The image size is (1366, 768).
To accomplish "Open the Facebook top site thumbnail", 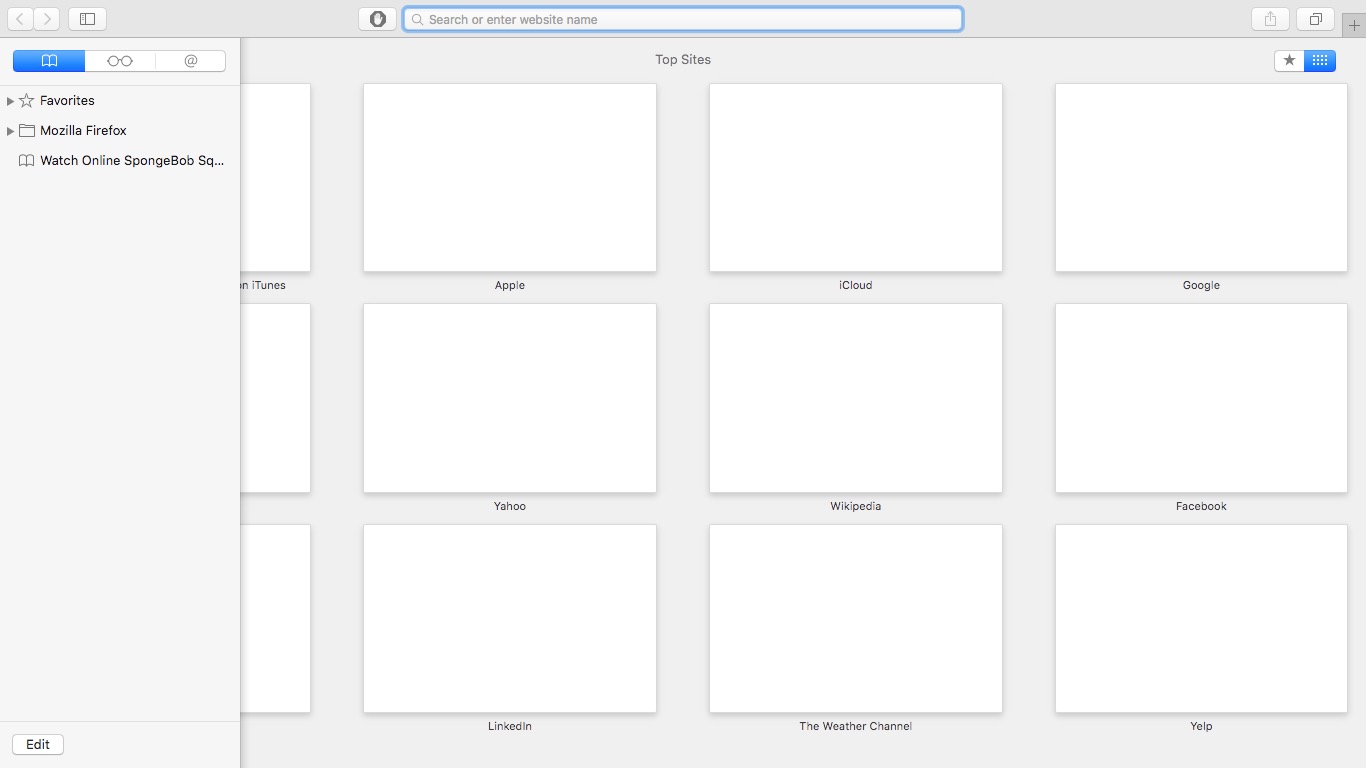I will [x=1201, y=398].
